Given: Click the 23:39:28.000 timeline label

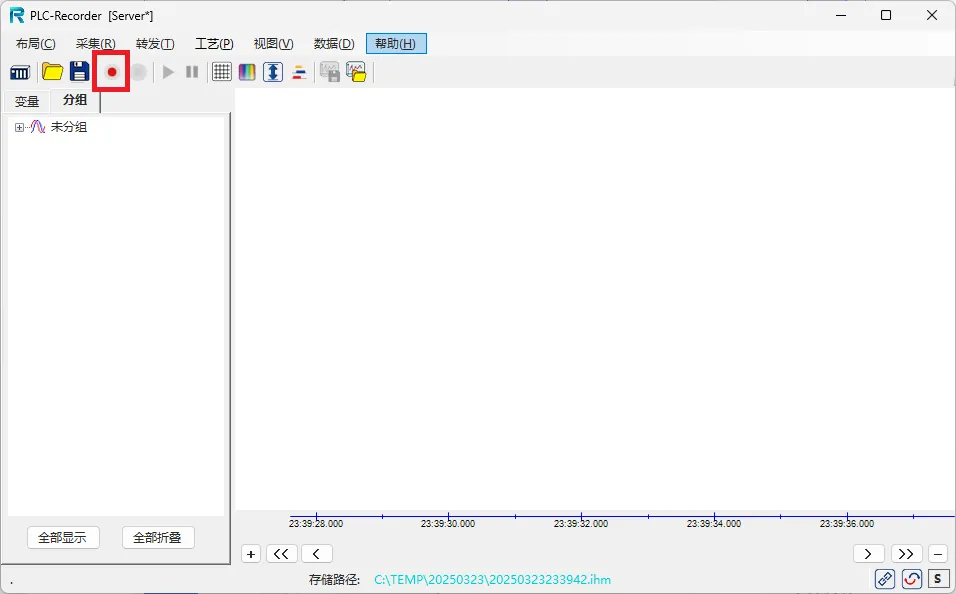Looking at the screenshot, I should point(316,523).
